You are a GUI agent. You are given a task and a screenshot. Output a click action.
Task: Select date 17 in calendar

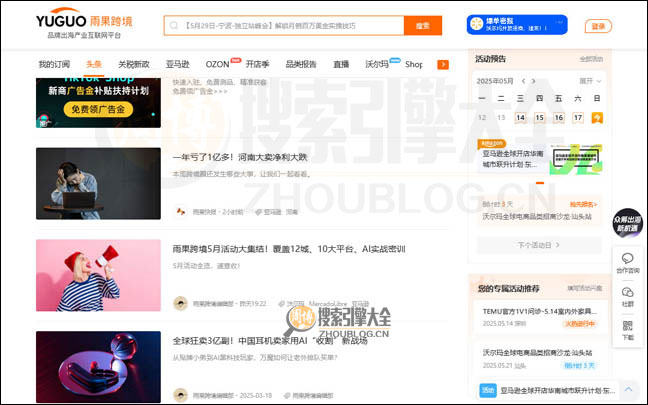[578, 118]
